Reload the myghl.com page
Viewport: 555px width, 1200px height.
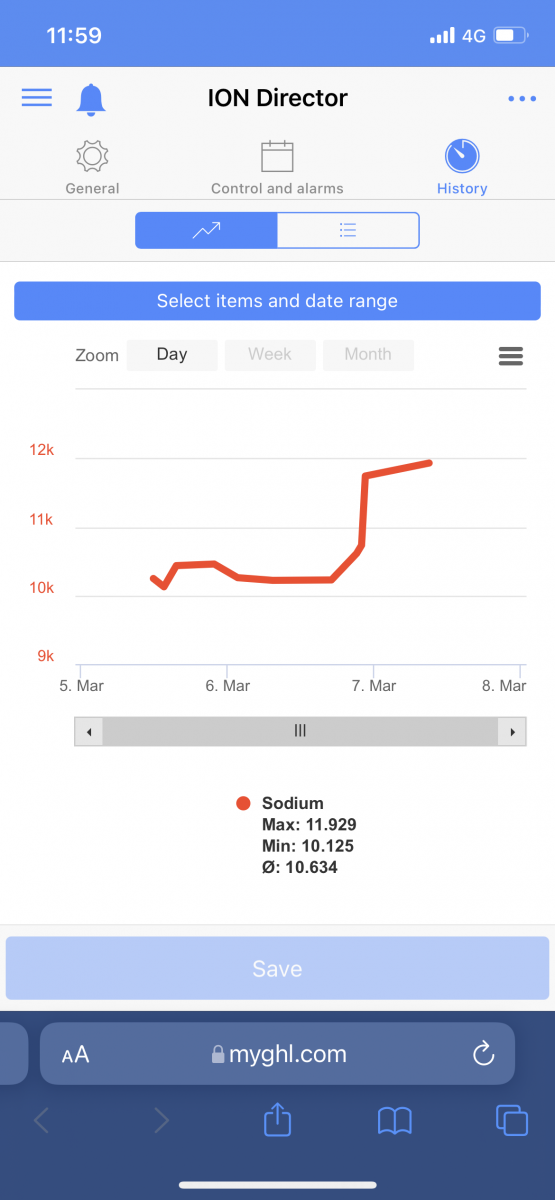[483, 1053]
